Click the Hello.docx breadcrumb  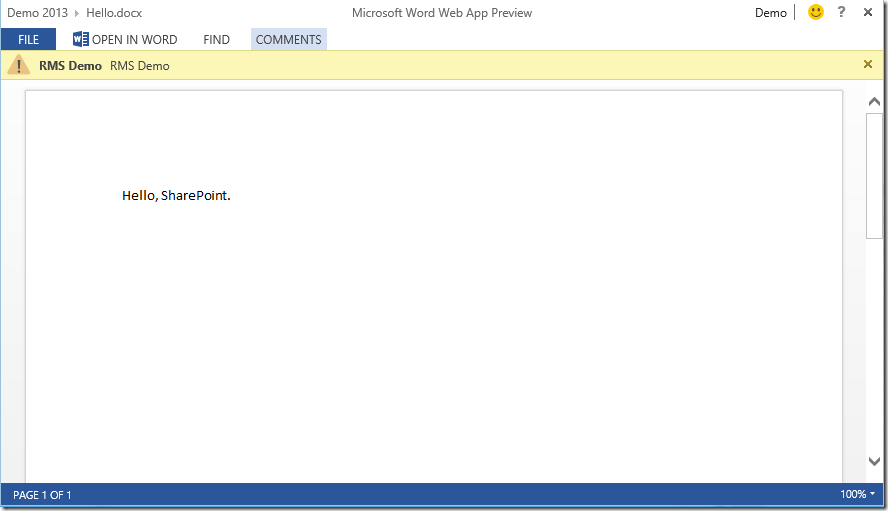point(114,13)
